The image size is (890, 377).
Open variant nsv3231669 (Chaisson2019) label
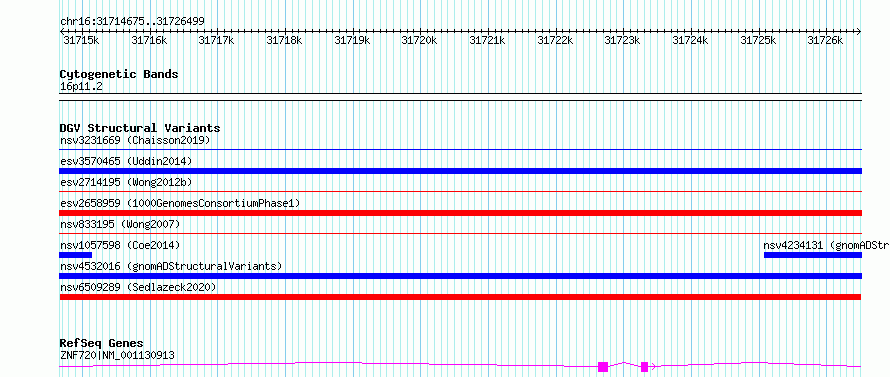(135, 140)
